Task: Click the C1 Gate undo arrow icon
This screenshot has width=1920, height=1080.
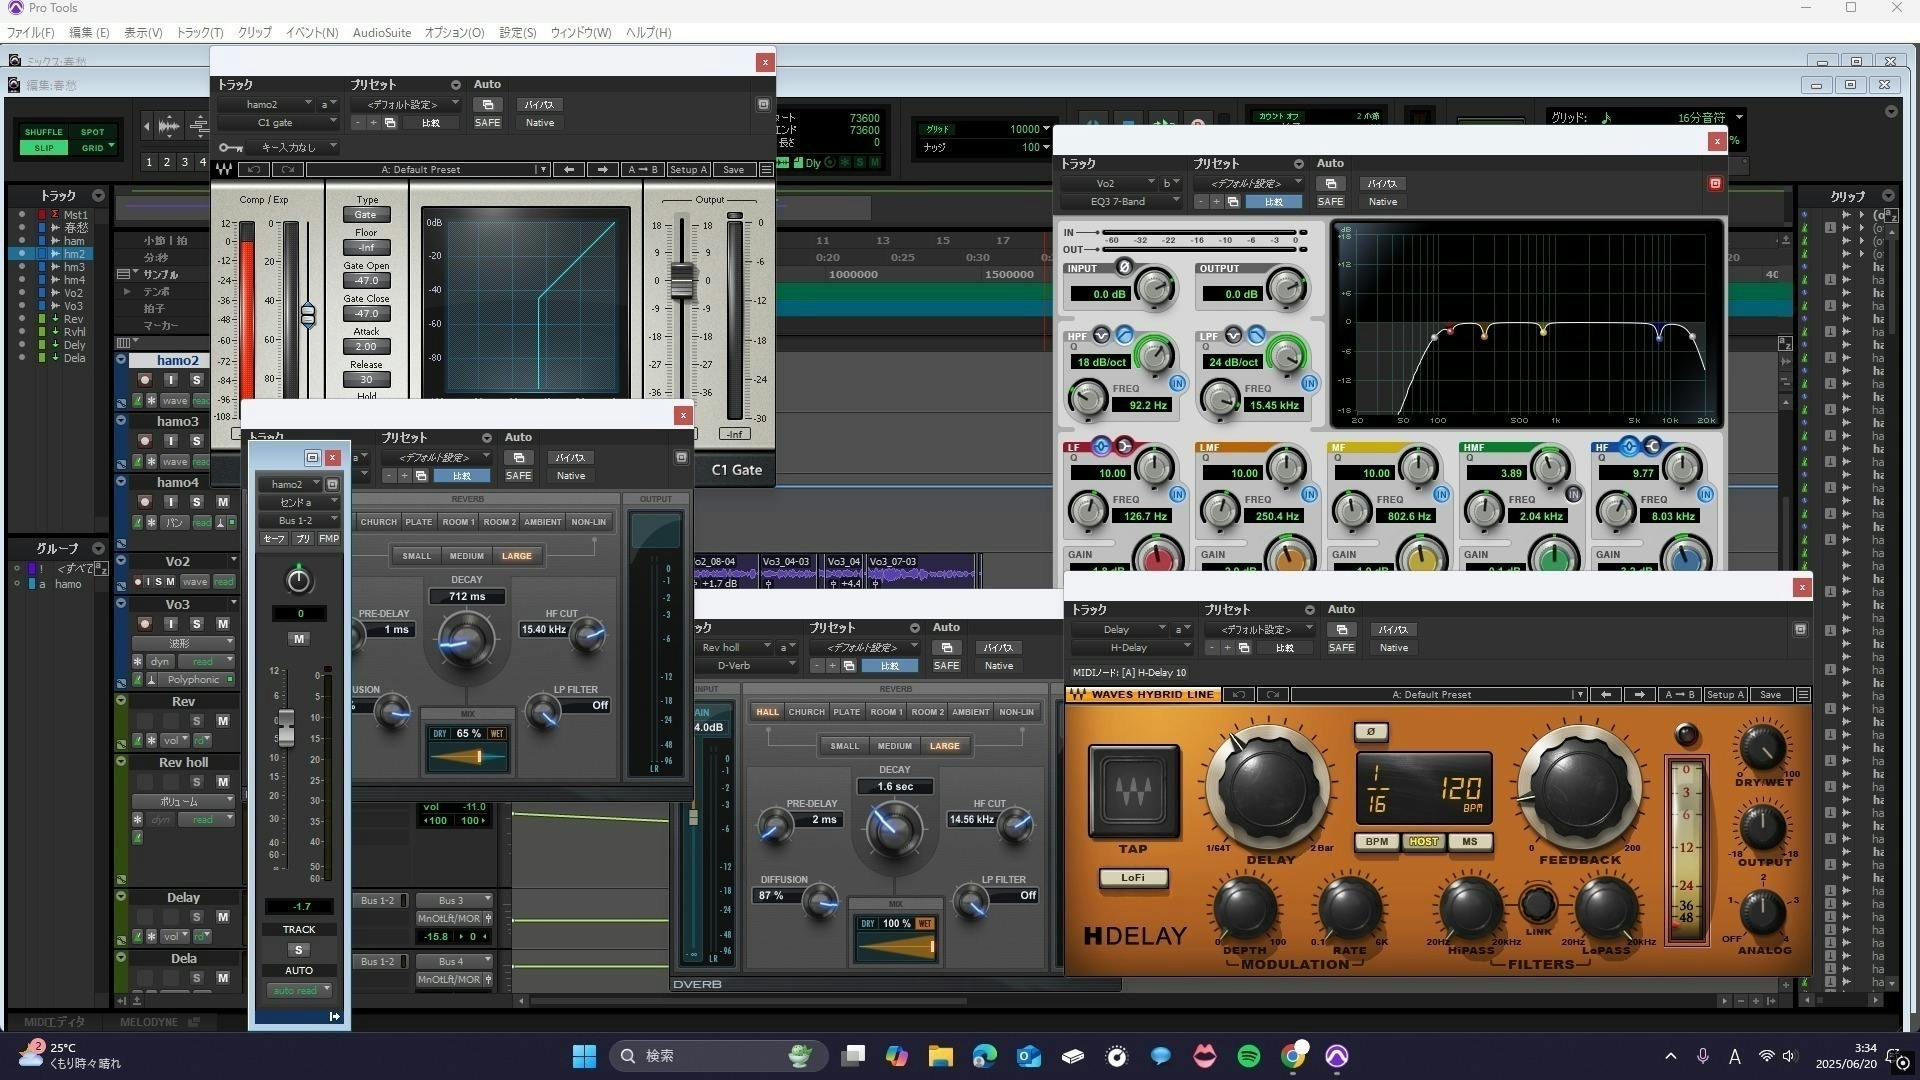Action: point(254,170)
